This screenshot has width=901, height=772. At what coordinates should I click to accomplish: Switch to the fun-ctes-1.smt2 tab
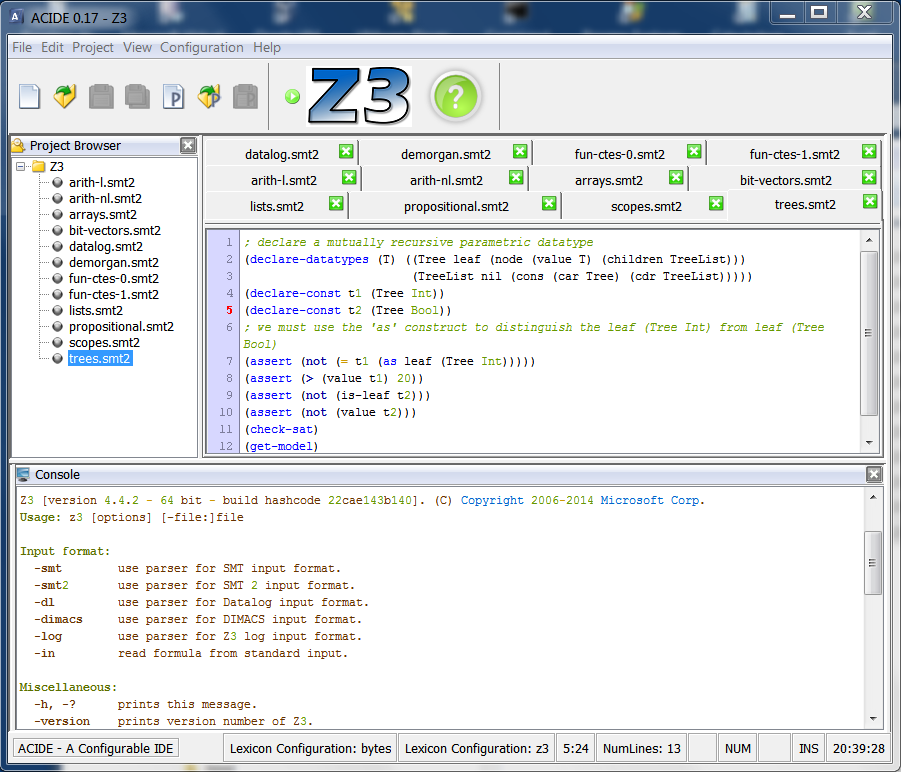pos(795,154)
